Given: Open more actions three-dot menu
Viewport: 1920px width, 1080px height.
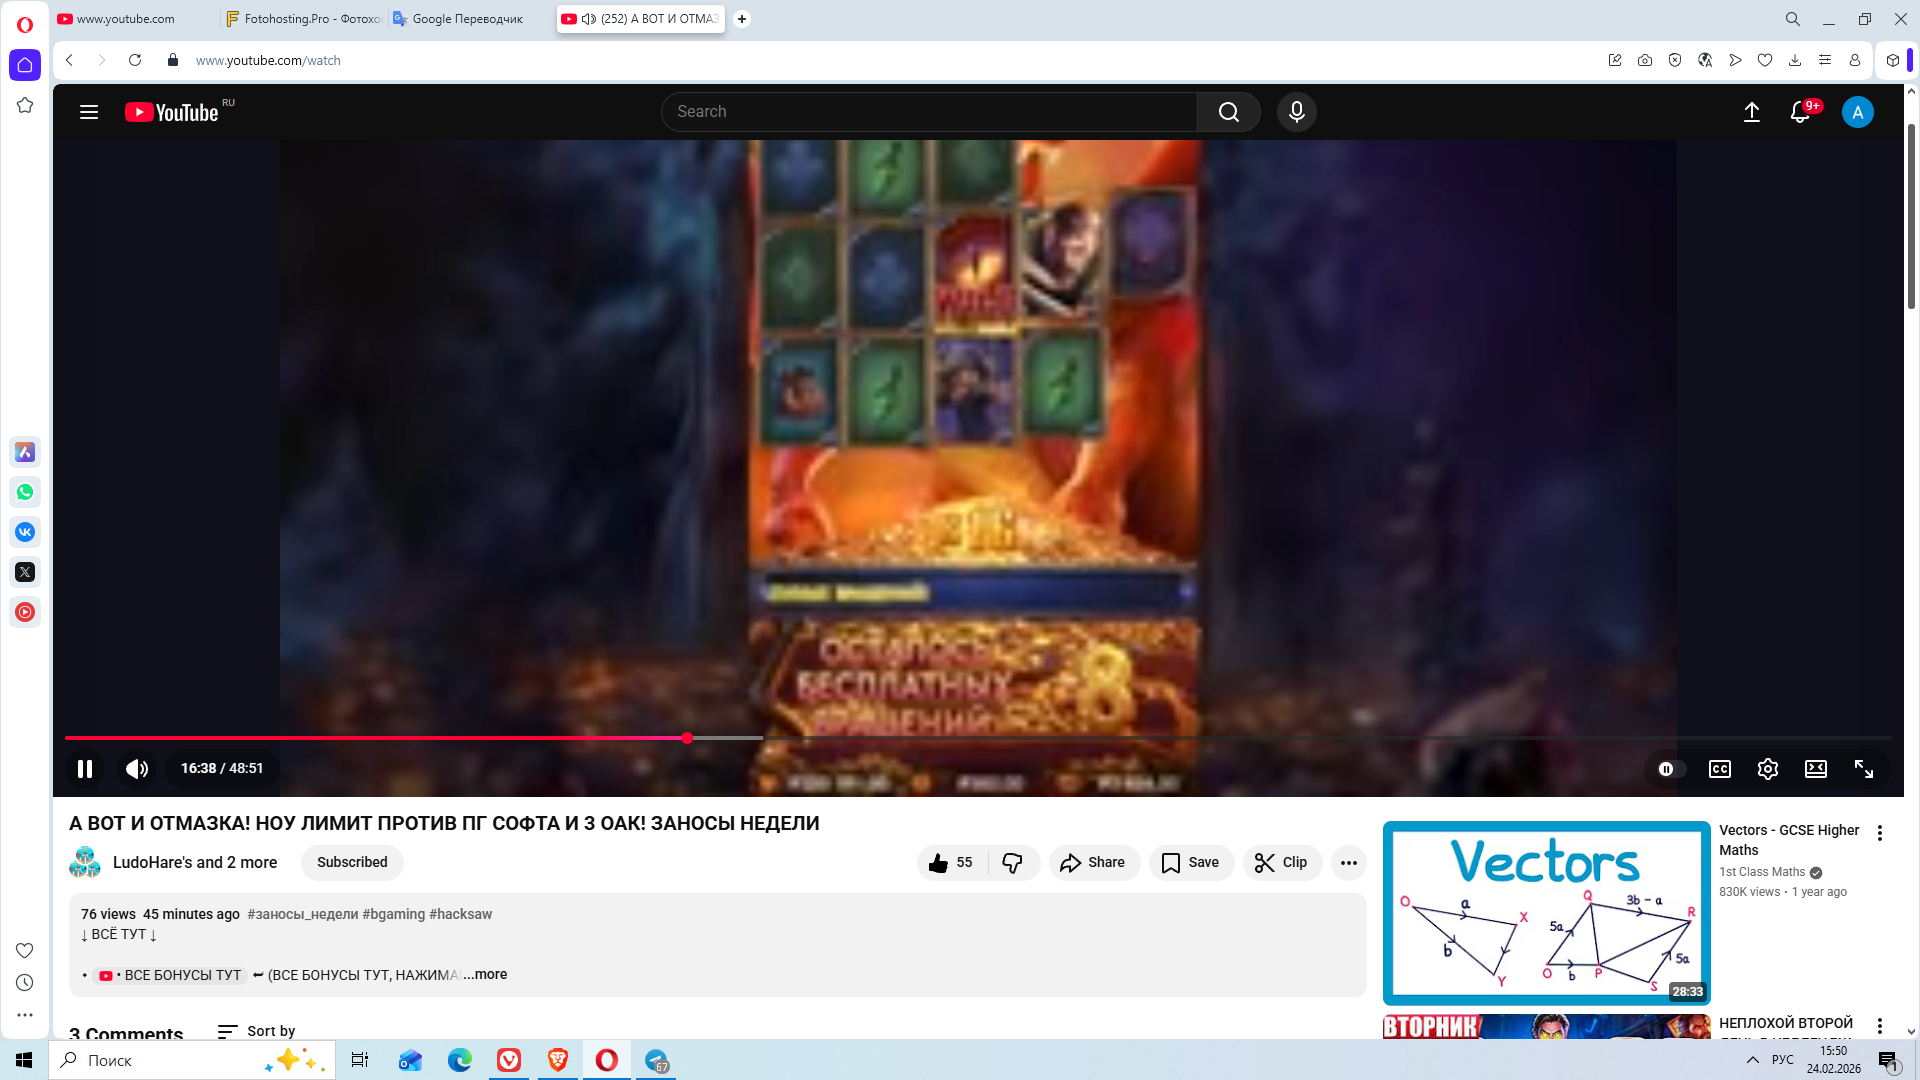Looking at the screenshot, I should [1349, 863].
